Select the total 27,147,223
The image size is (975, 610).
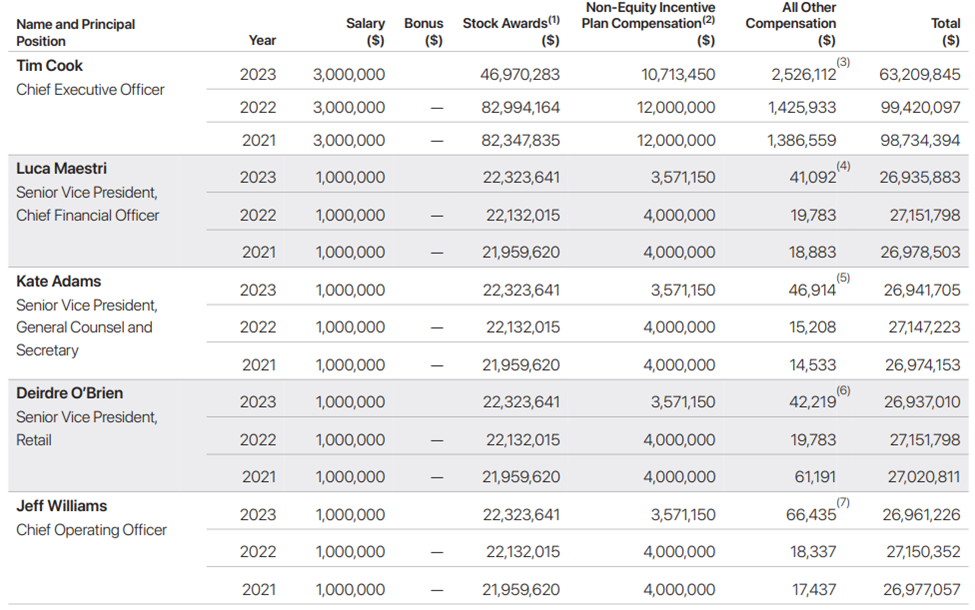coord(925,327)
